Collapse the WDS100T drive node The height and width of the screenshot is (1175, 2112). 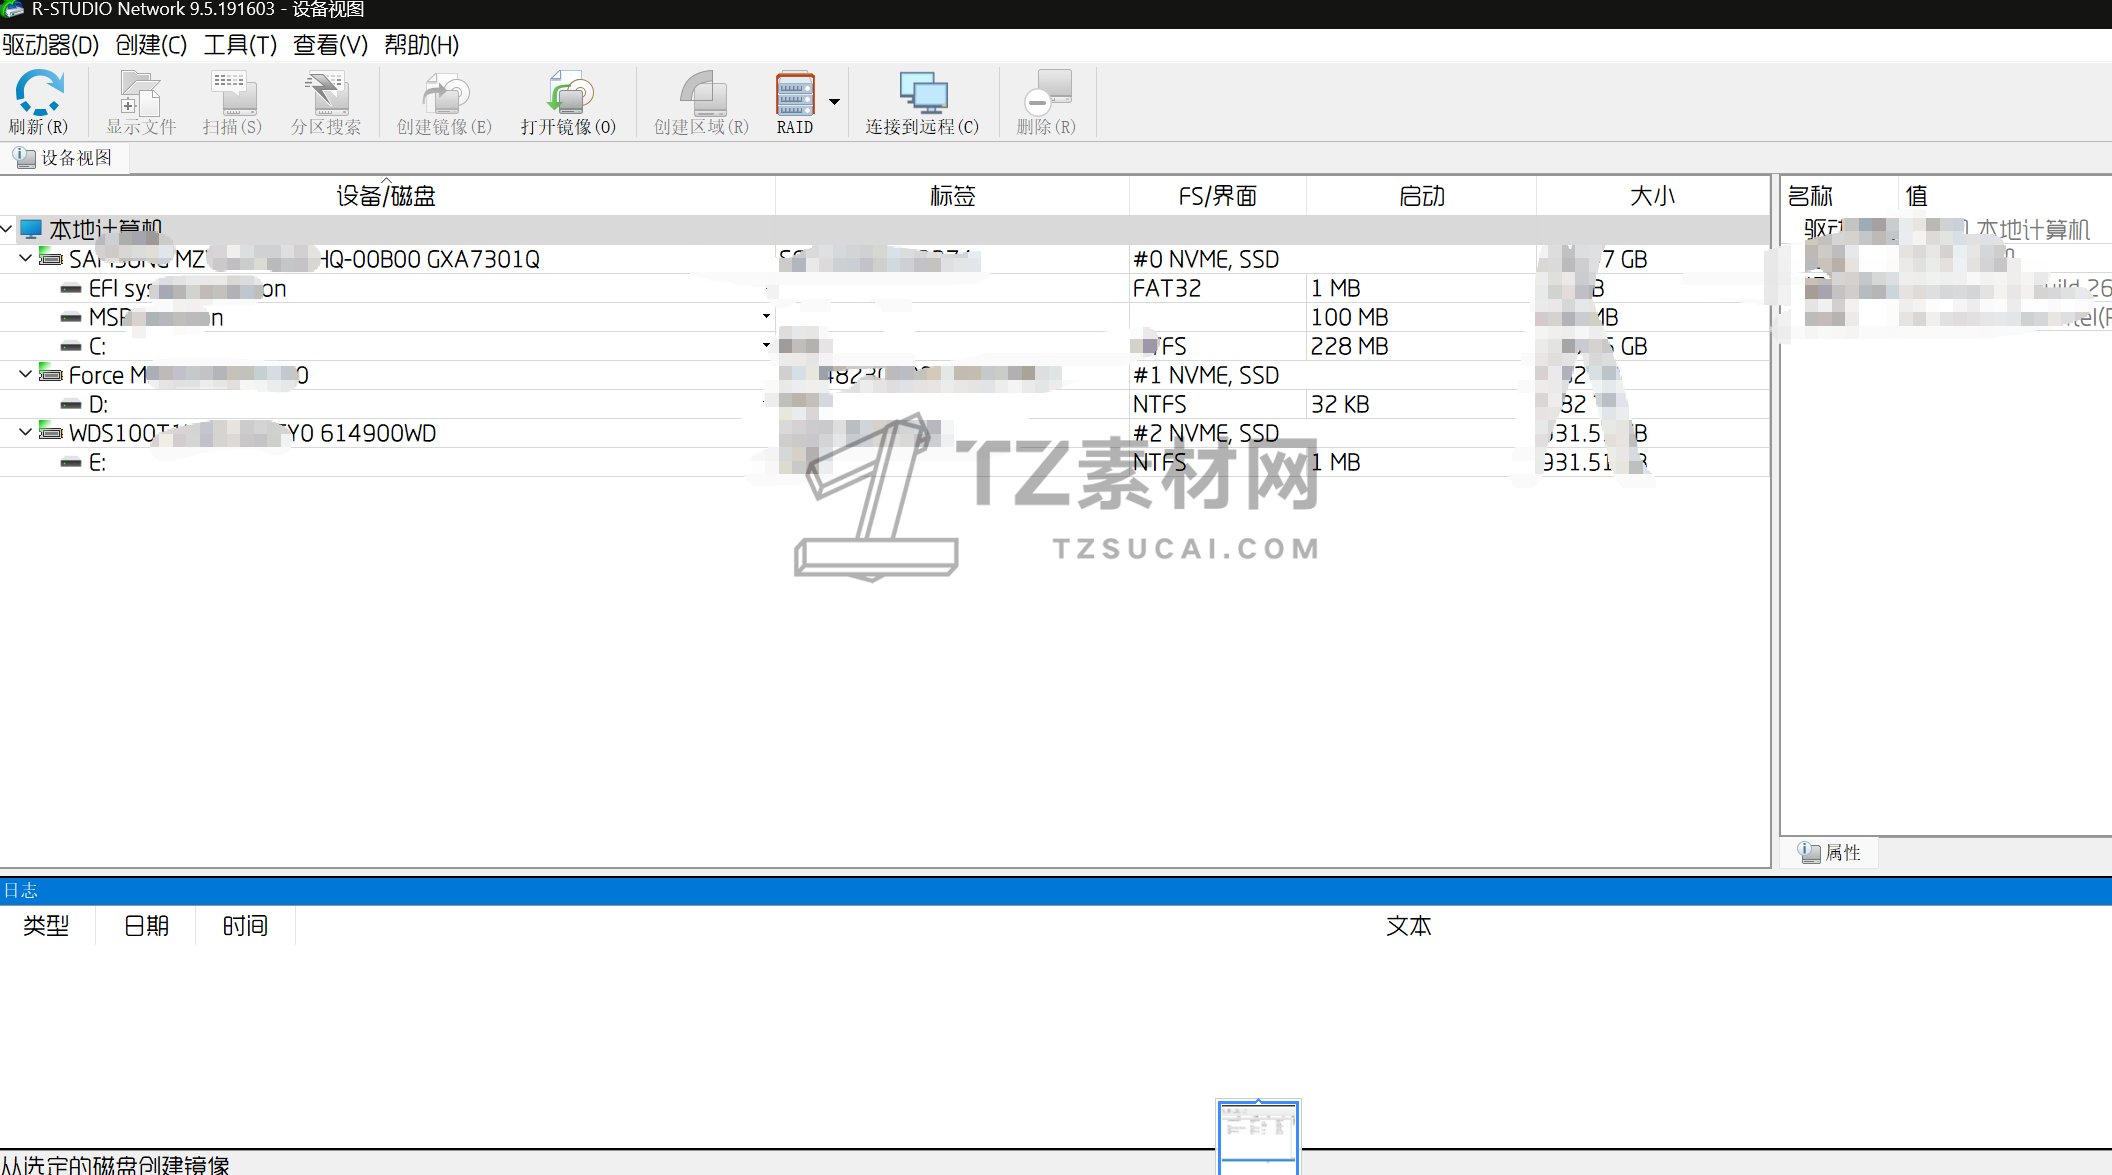point(26,432)
